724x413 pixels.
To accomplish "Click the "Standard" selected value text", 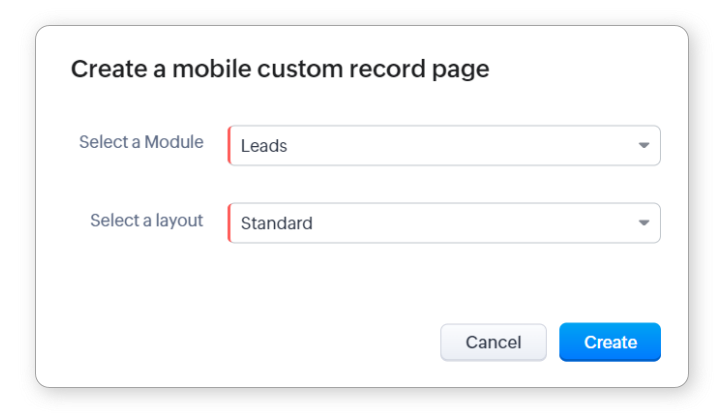I will click(x=277, y=223).
